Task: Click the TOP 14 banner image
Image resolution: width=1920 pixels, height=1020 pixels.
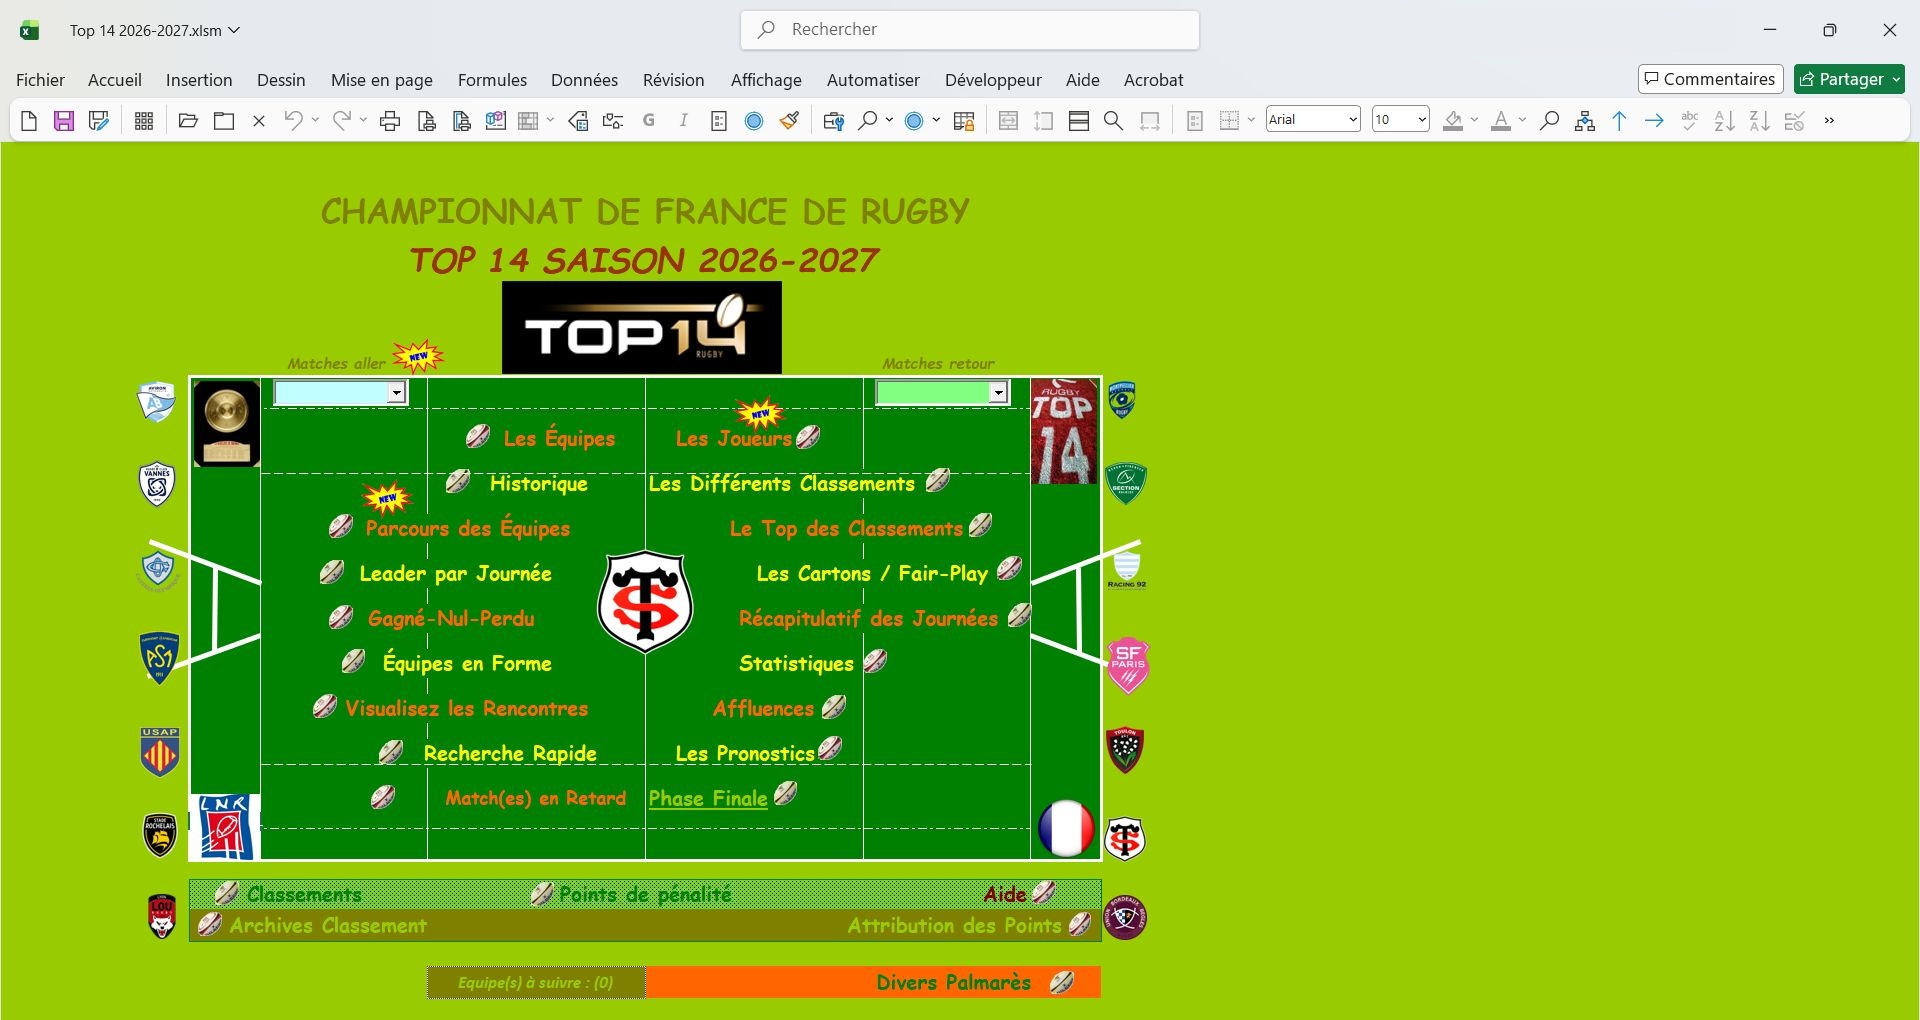Action: pyautogui.click(x=642, y=328)
